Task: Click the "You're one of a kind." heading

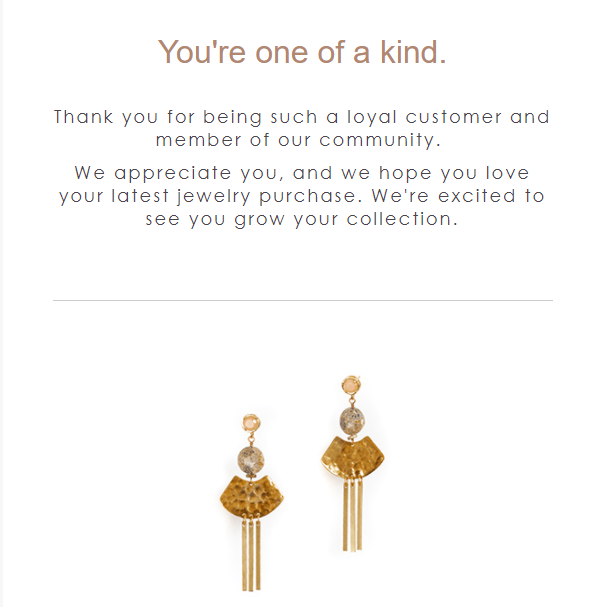Action: point(302,52)
